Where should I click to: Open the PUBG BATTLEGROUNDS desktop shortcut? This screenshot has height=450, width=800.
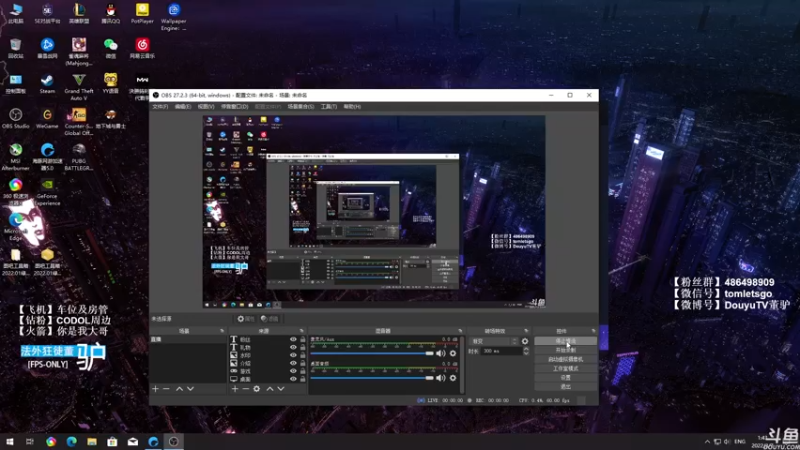(79, 157)
